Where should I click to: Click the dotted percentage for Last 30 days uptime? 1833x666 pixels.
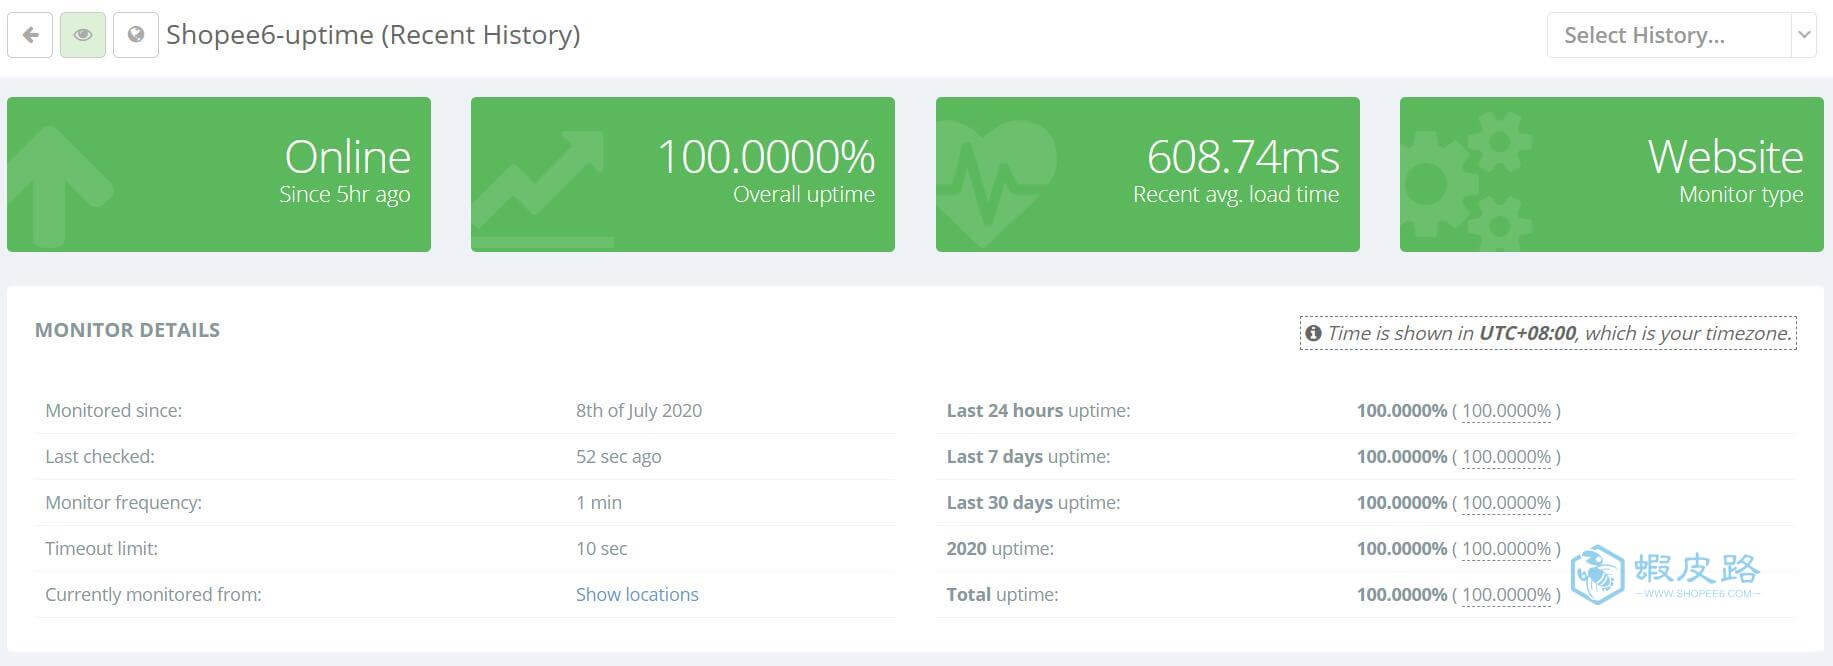pos(1506,503)
